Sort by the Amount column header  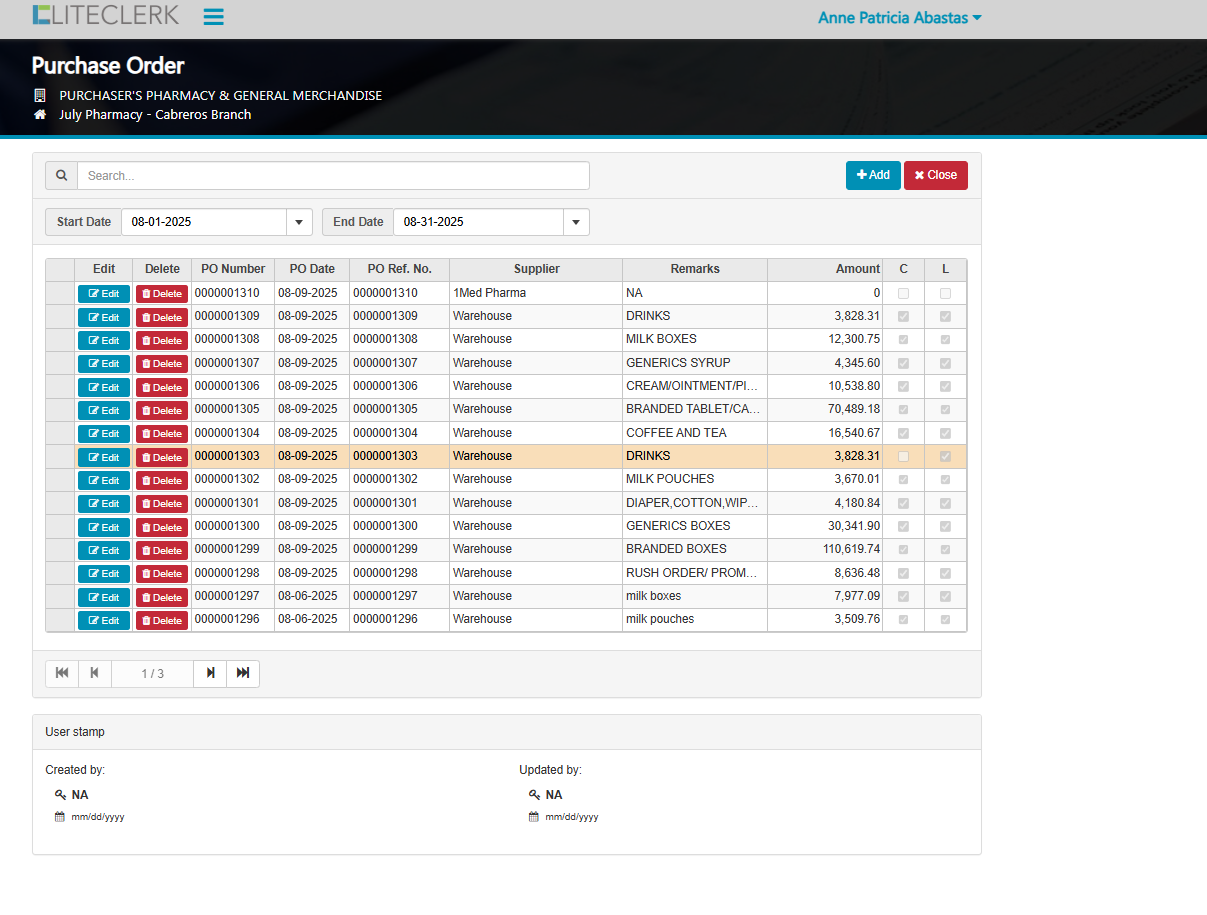coord(824,269)
